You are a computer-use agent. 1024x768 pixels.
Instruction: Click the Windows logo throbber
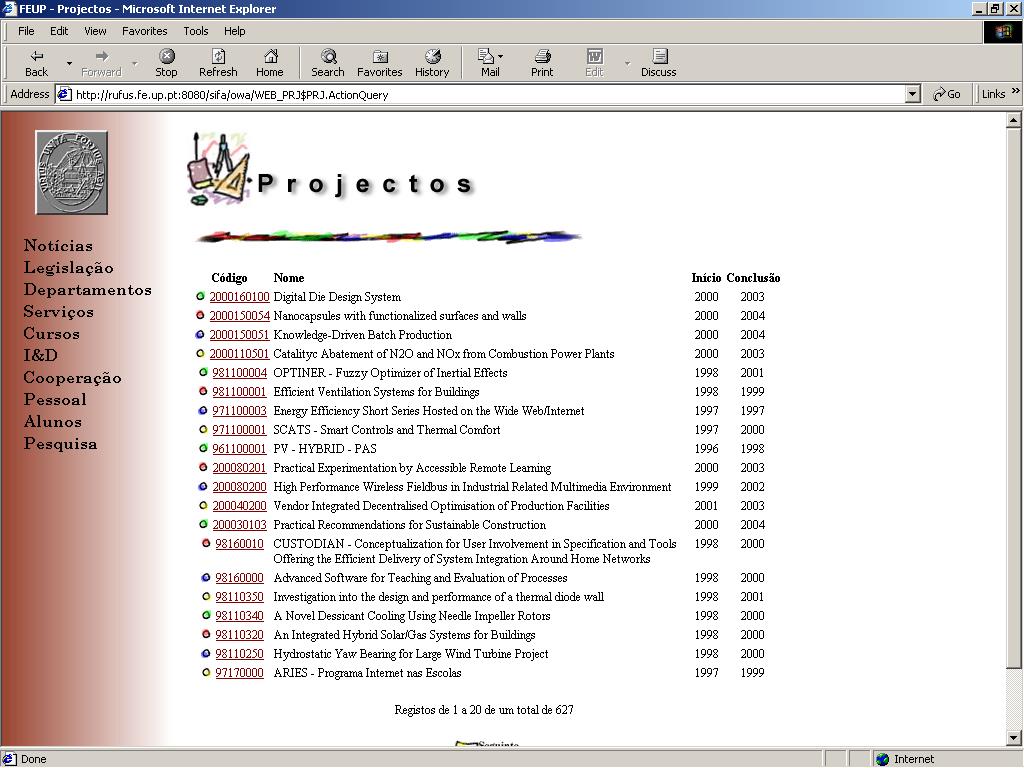[x=1002, y=32]
